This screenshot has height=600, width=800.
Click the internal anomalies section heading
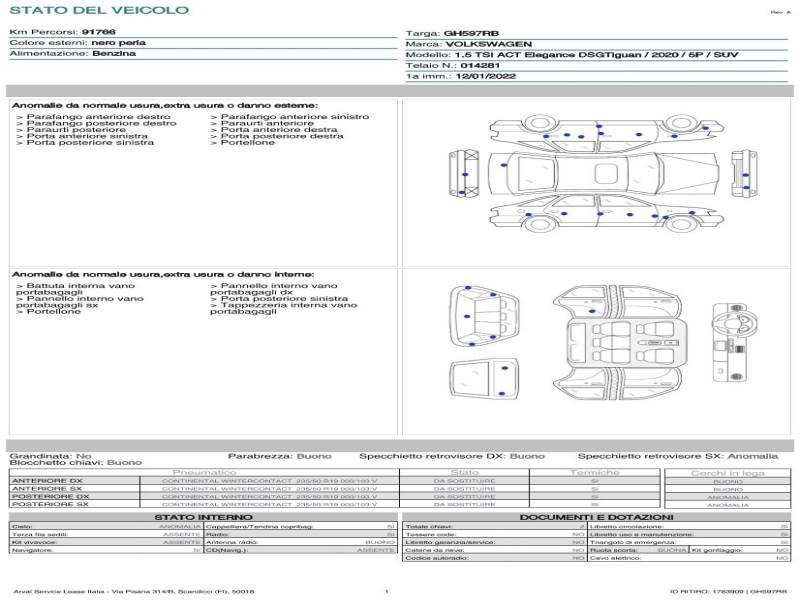pos(163,274)
